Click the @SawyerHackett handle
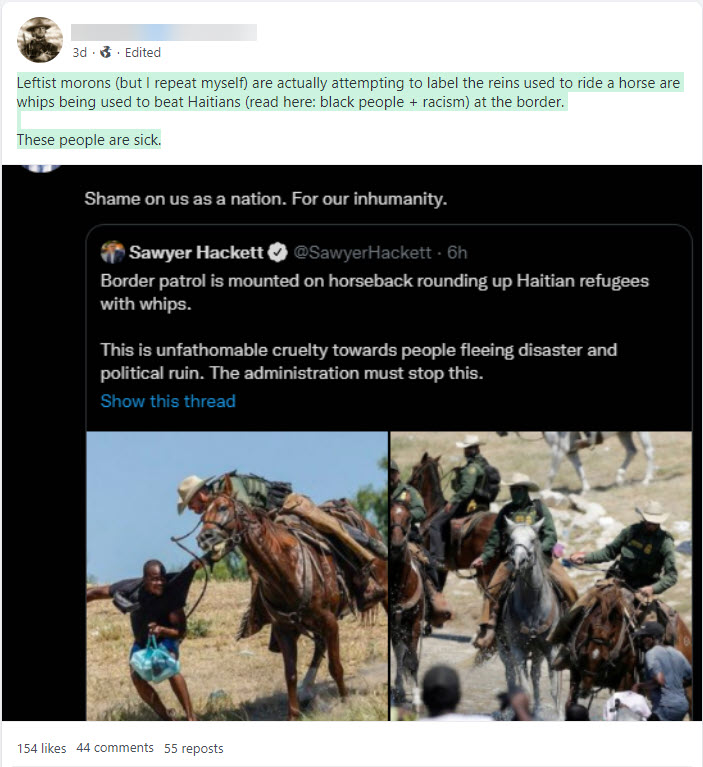This screenshot has height=767, width=703. coord(362,253)
